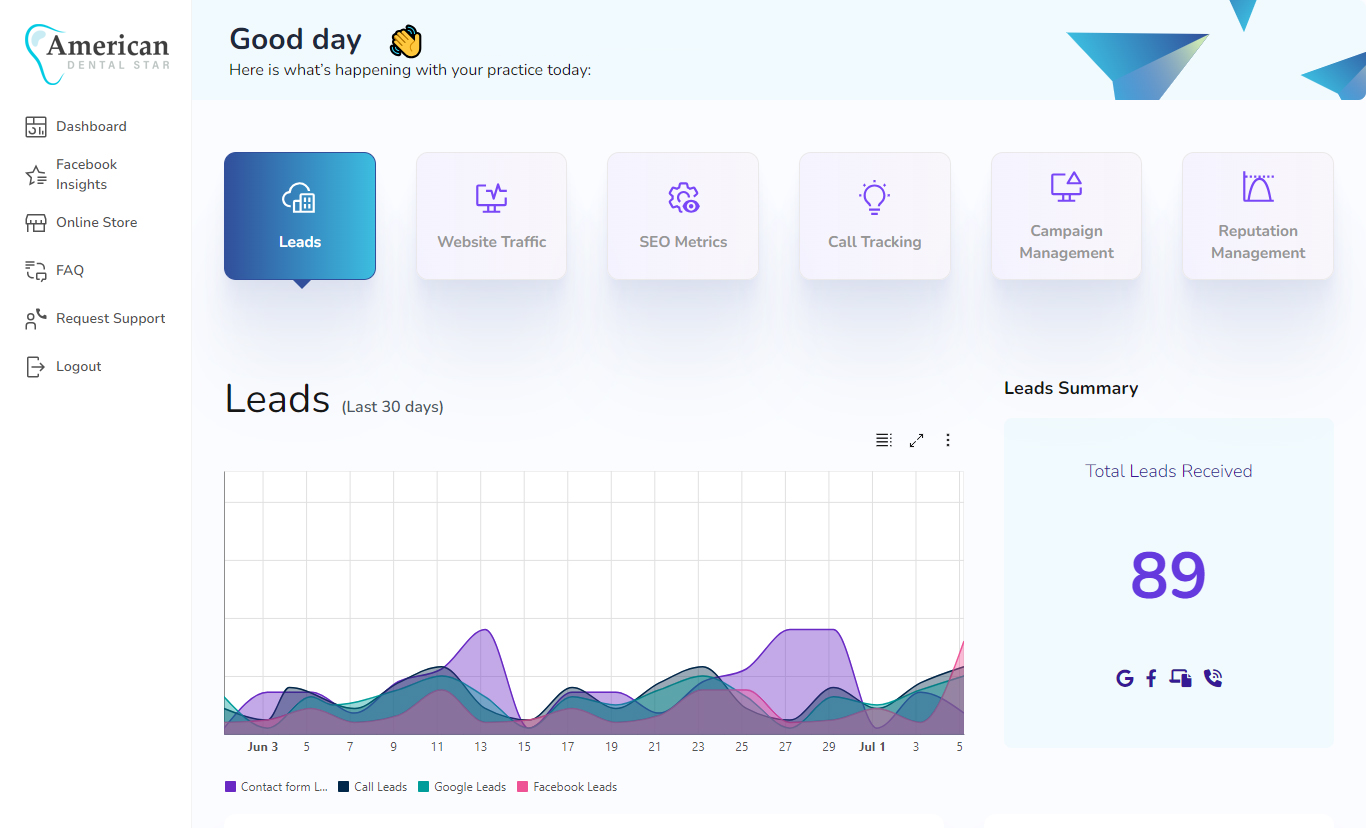Select the Leads tab card
This screenshot has height=828, width=1366.
[x=300, y=216]
